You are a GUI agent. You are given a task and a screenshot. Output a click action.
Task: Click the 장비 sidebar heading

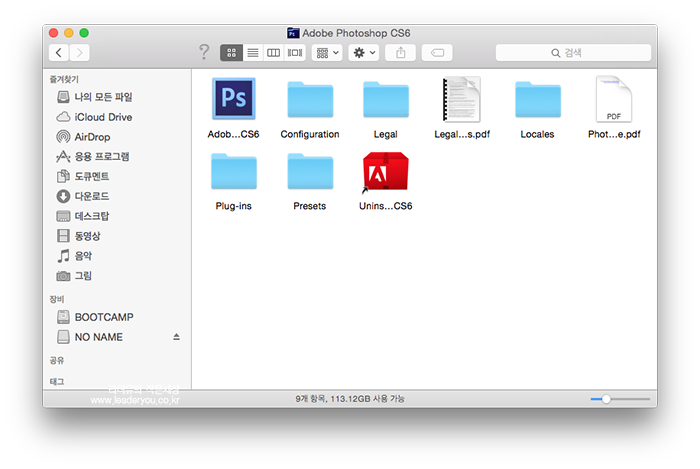(x=57, y=299)
